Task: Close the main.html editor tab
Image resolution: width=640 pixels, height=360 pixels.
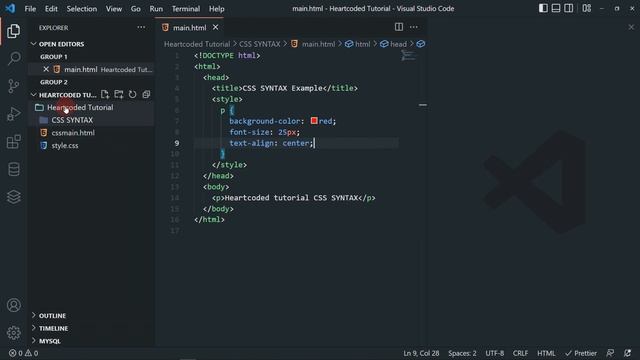Action: (216, 27)
